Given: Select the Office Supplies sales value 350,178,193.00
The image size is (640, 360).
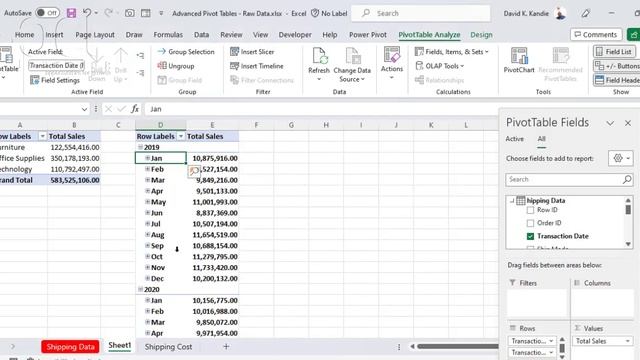Looking at the screenshot, I should pos(74,158).
